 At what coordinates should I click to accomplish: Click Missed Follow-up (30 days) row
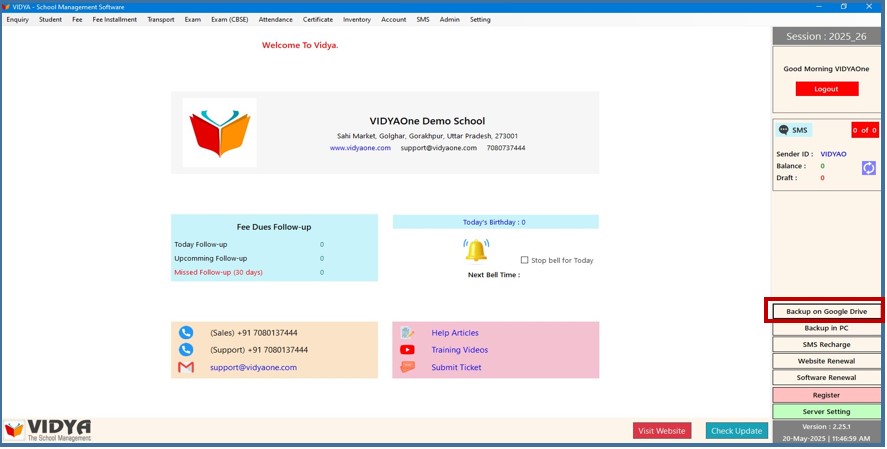tap(249, 272)
